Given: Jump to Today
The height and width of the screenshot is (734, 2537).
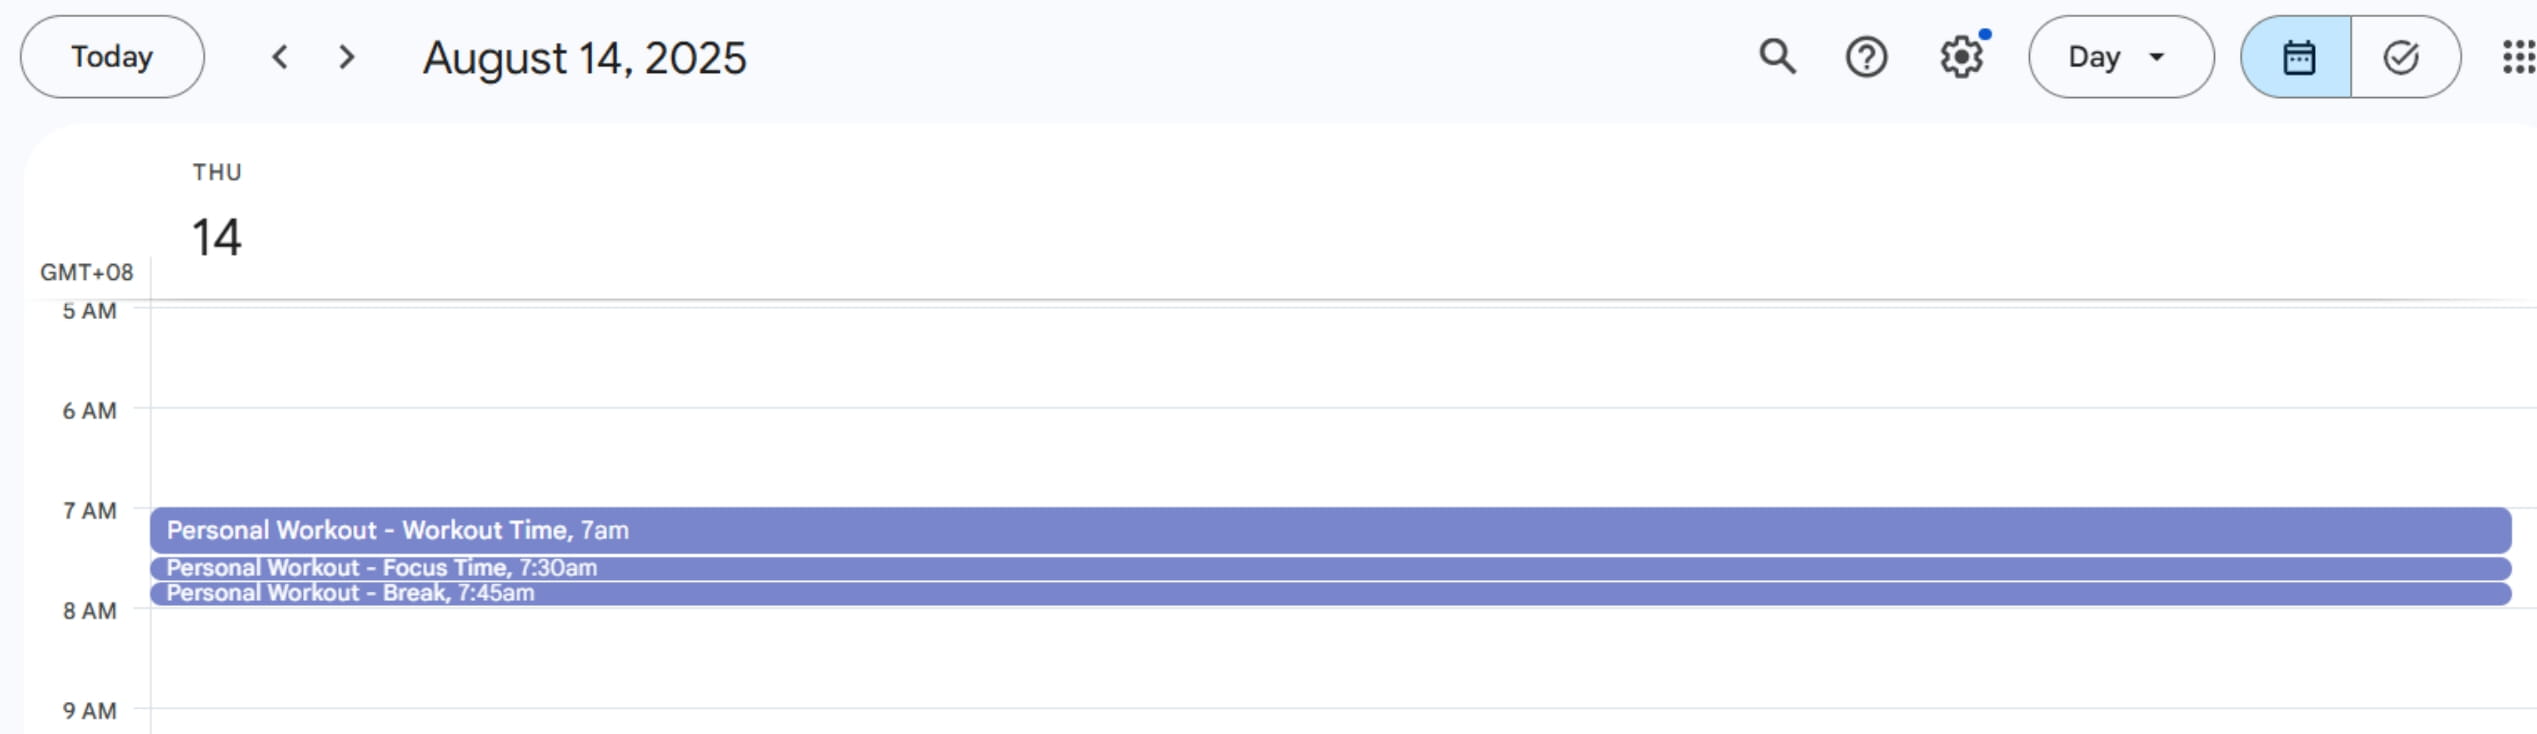Looking at the screenshot, I should 112,57.
